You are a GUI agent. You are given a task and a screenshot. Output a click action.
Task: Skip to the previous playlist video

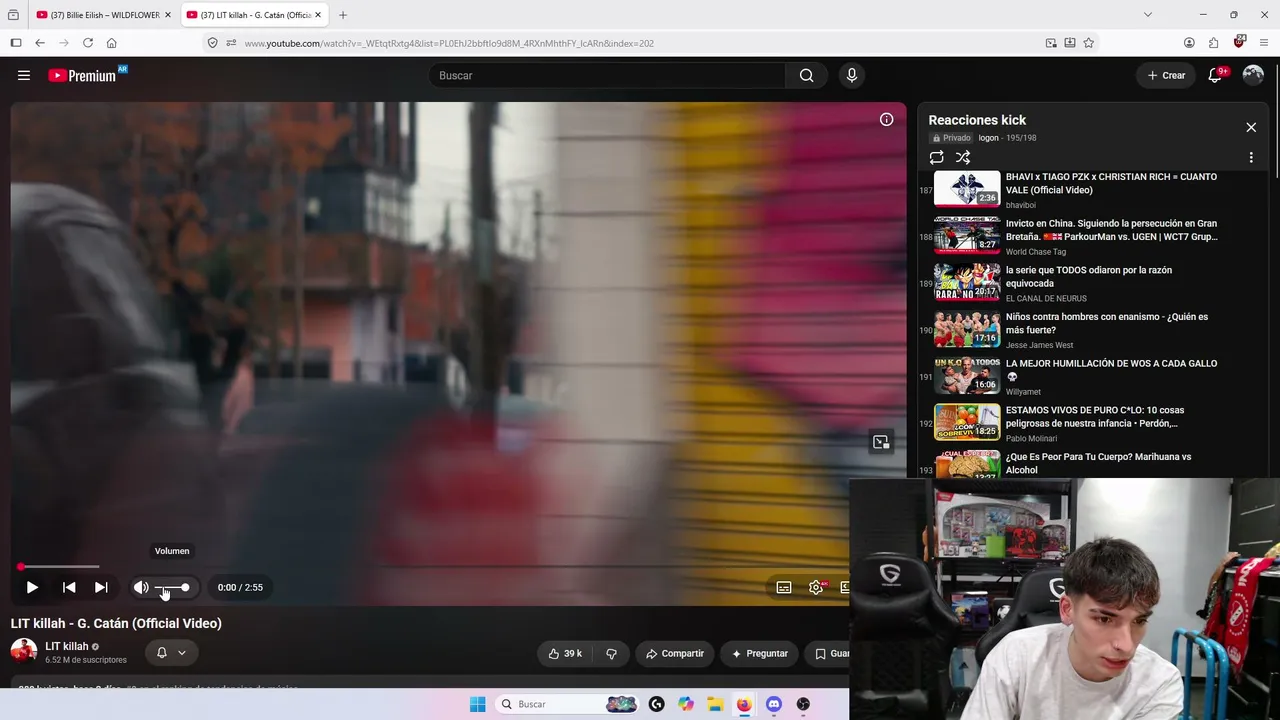69,587
